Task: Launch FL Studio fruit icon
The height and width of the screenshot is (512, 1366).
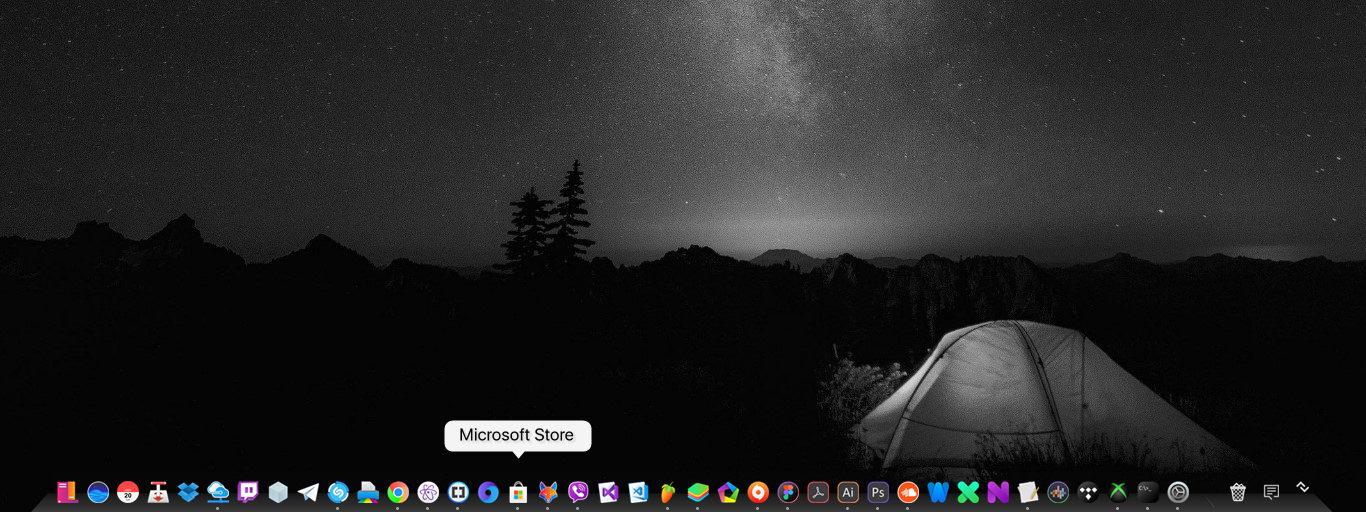Action: (668, 492)
